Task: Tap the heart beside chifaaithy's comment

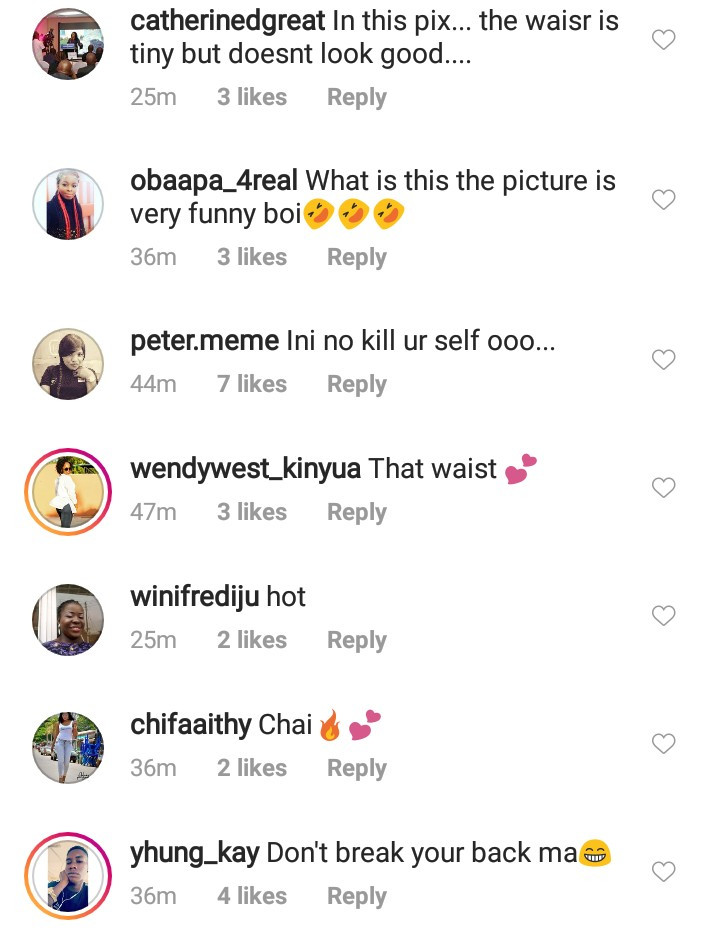Action: (664, 744)
